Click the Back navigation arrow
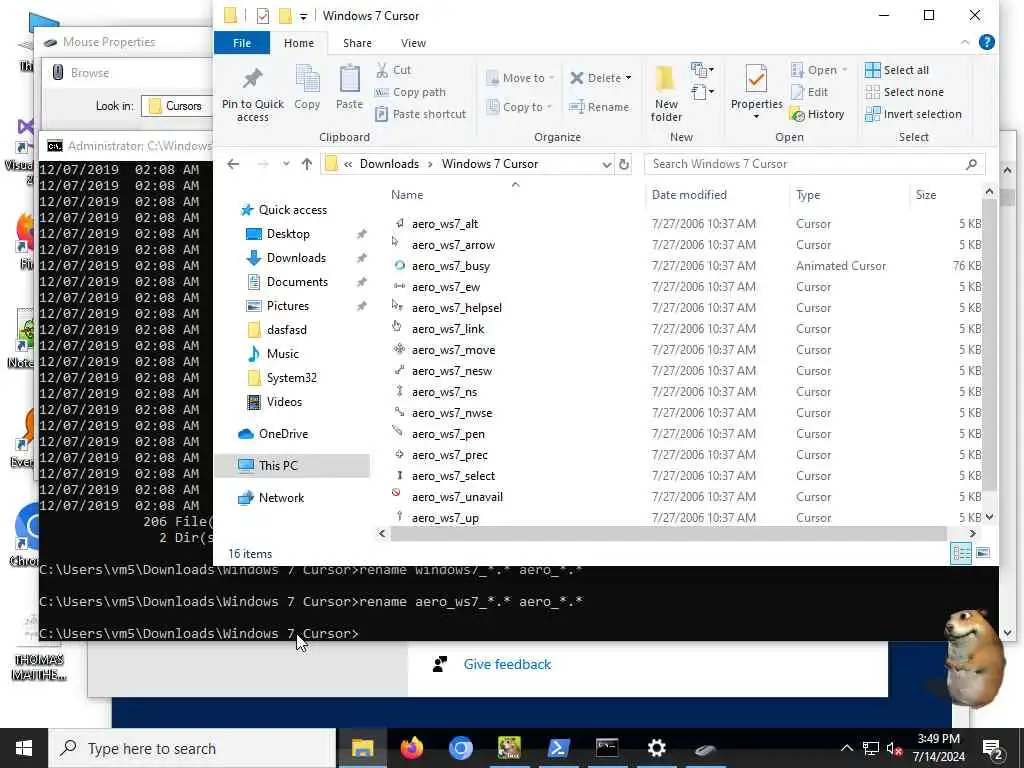Image resolution: width=1024 pixels, height=768 pixels. 233,164
